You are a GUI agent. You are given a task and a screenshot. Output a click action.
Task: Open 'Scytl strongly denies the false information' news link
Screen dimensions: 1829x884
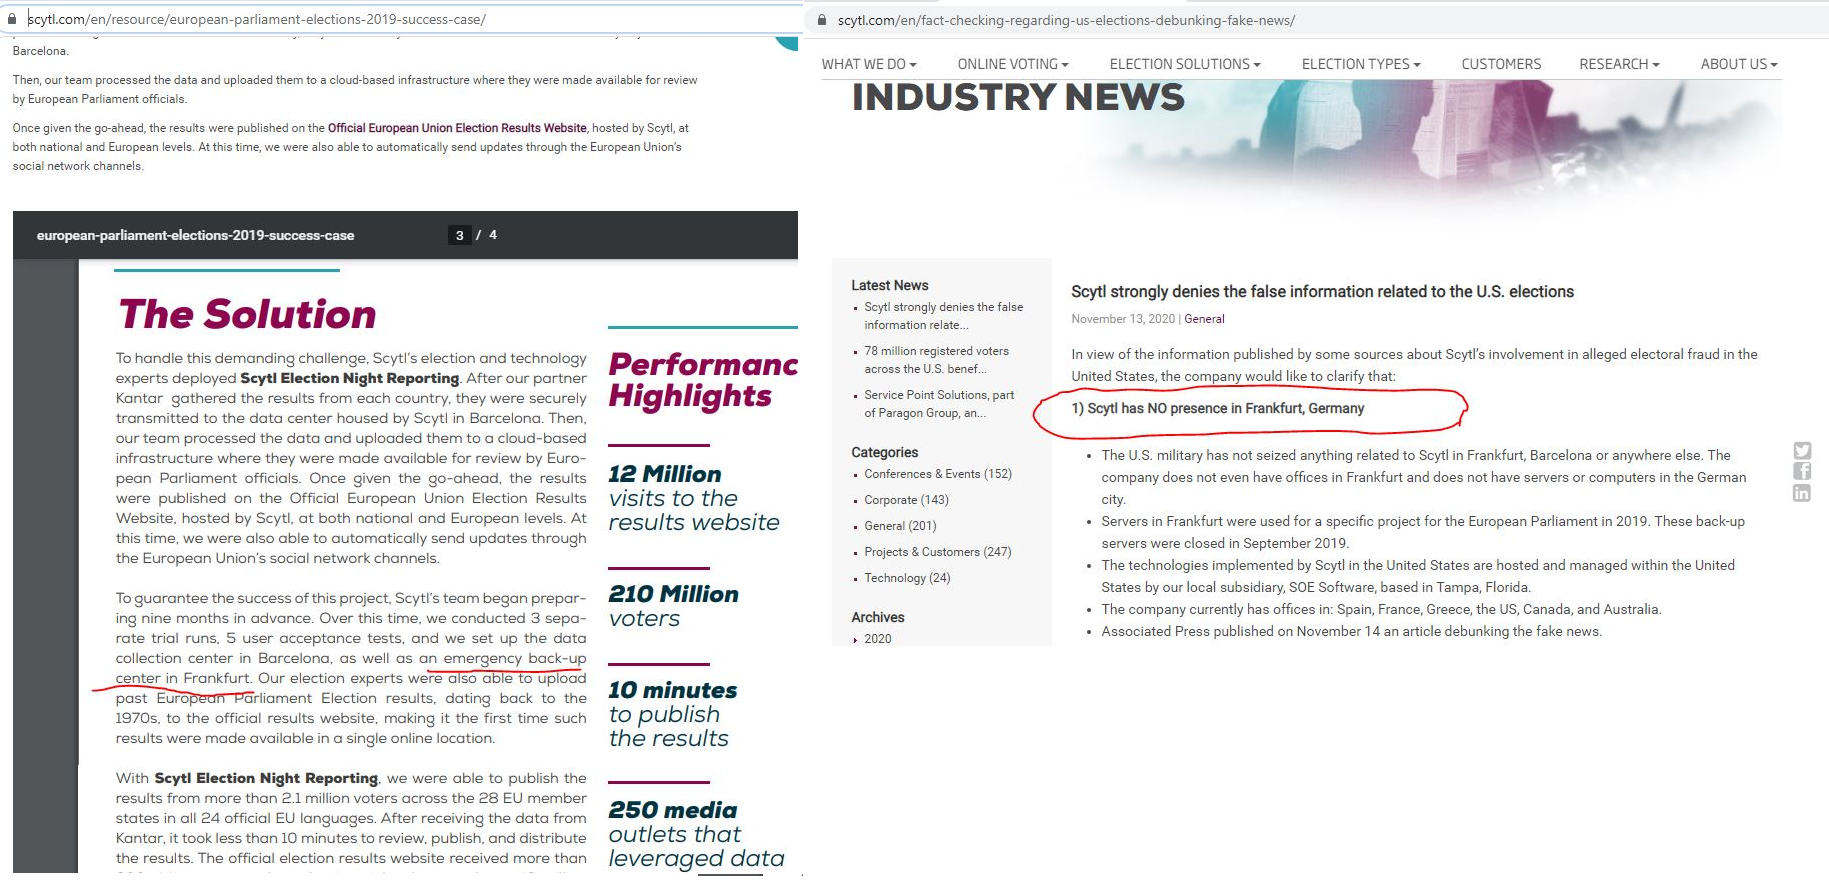[x=943, y=316]
